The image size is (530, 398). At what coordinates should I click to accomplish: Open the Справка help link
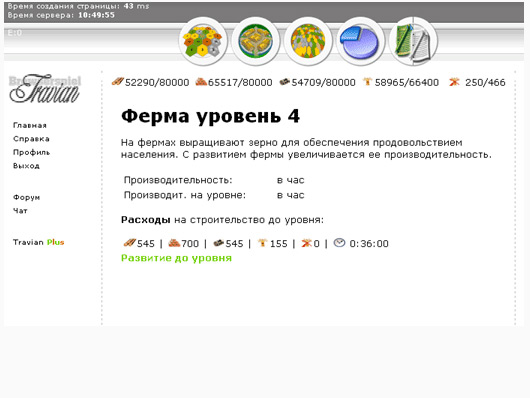coord(31,139)
